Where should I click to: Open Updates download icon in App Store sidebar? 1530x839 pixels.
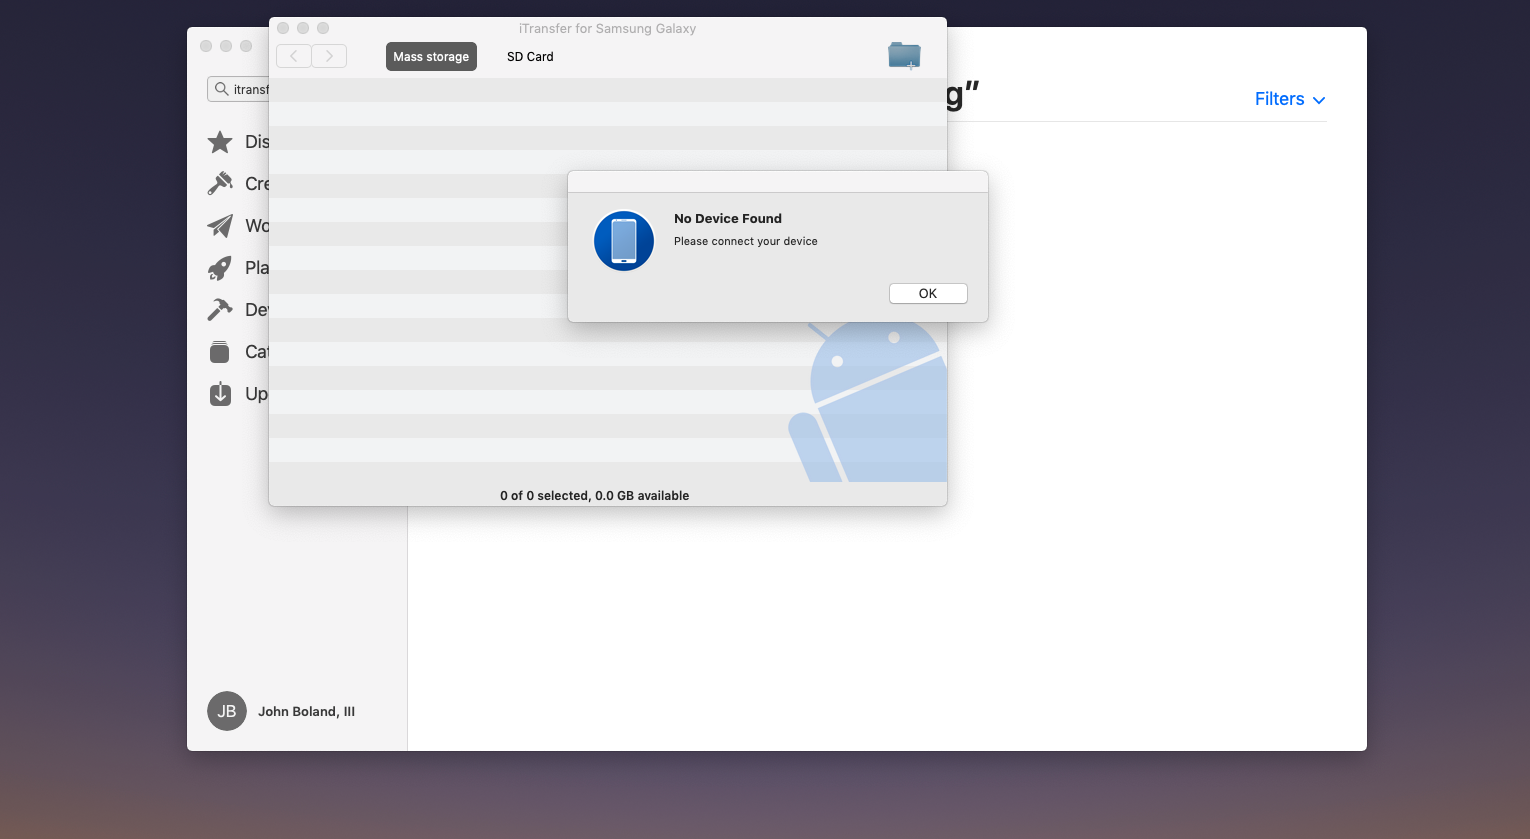coord(220,394)
